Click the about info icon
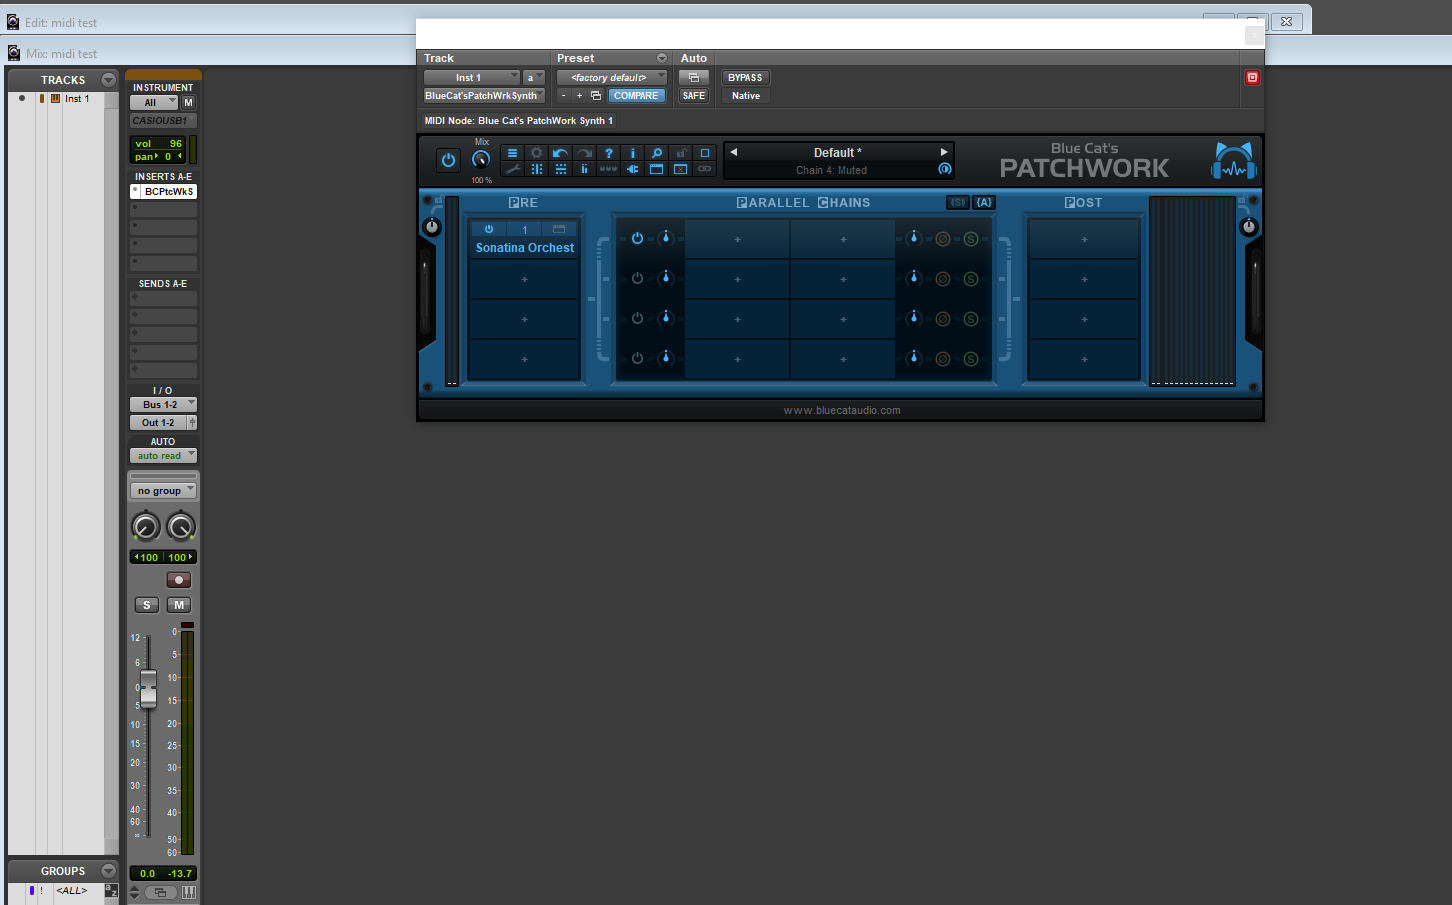1452x905 pixels. (632, 153)
